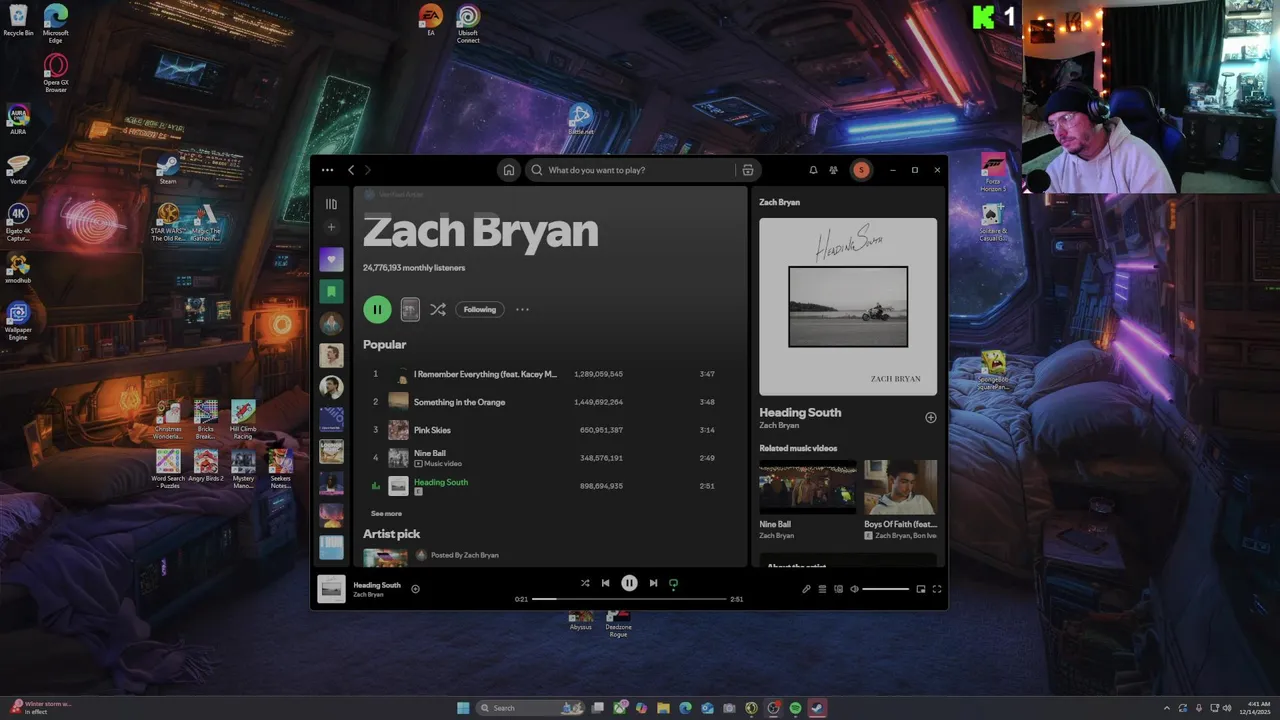Click the 'Heading South' track title
Viewport: 1280px width, 720px height.
click(x=441, y=482)
